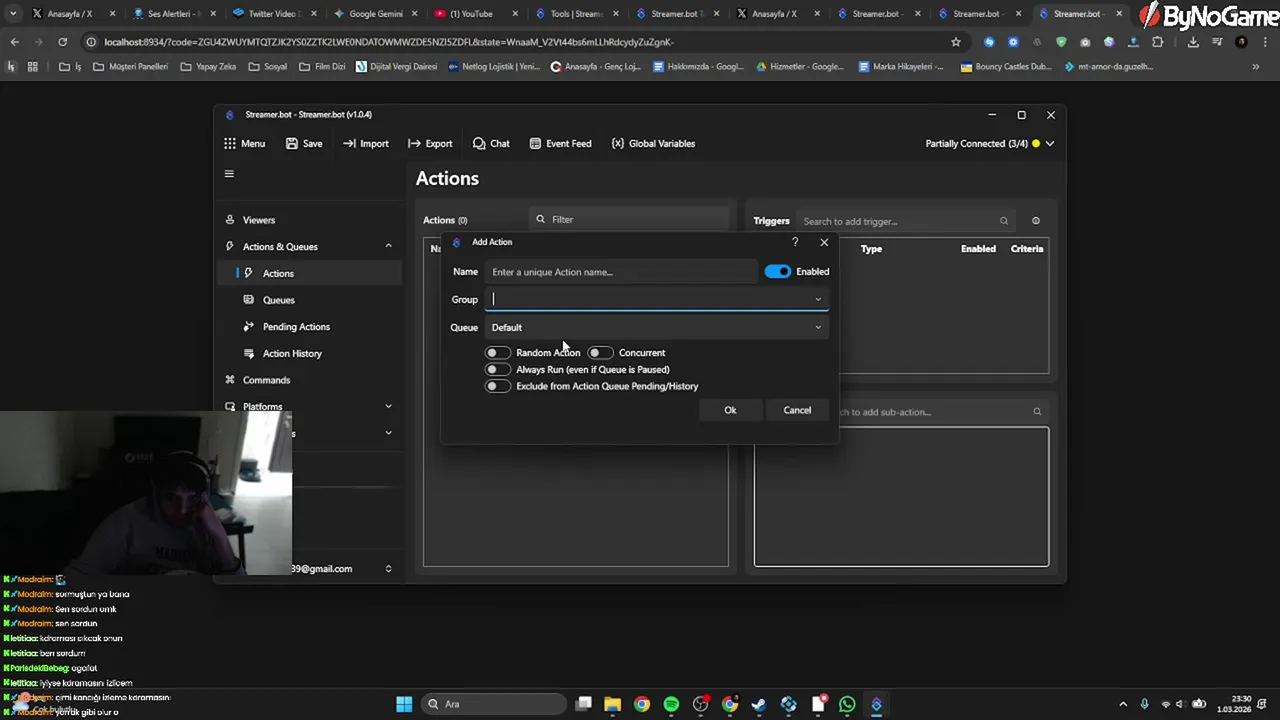The width and height of the screenshot is (1280, 720).
Task: Collapse the sidebar with hamburger icon
Action: click(229, 174)
